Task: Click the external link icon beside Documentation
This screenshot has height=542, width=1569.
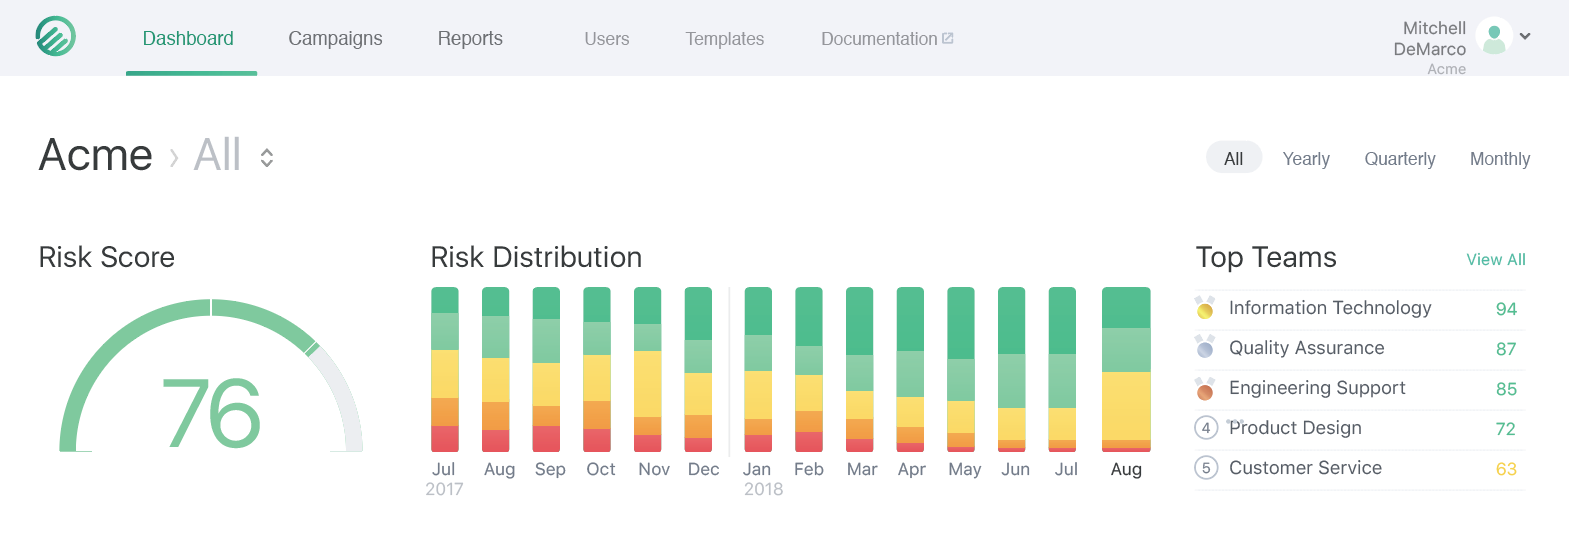Action: coord(948,38)
